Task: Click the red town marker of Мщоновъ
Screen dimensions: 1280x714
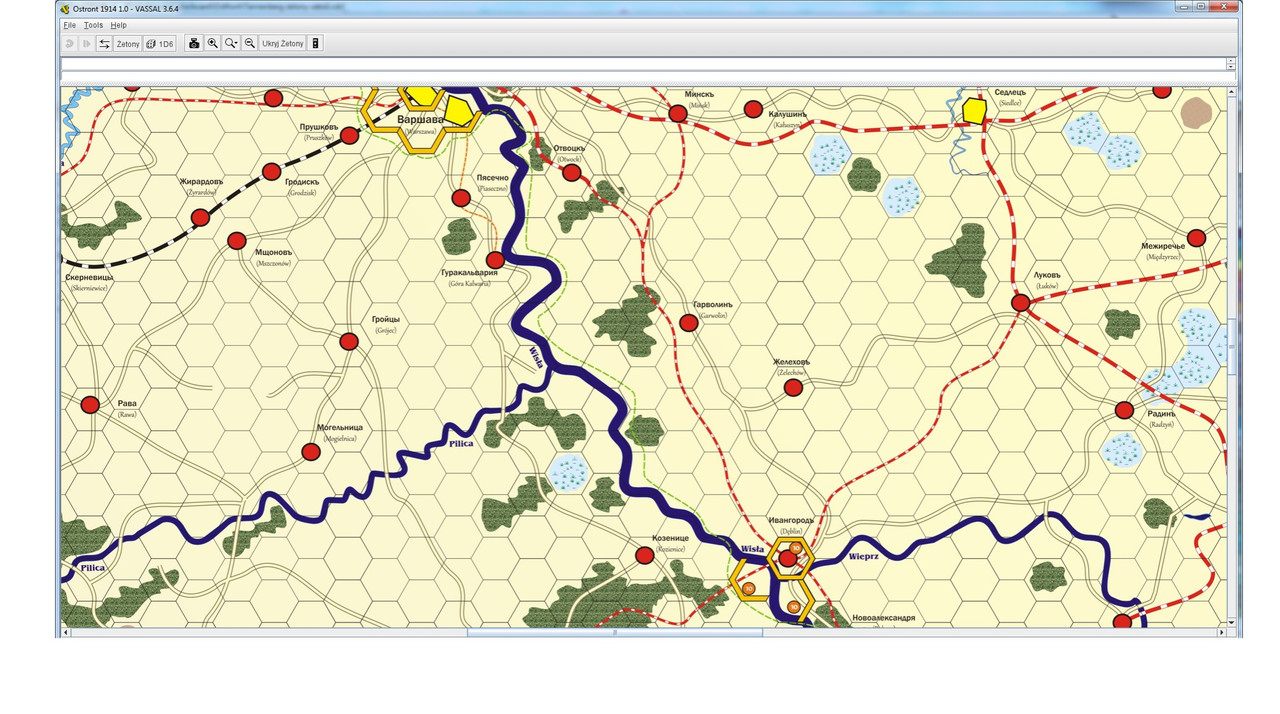Action: (236, 241)
